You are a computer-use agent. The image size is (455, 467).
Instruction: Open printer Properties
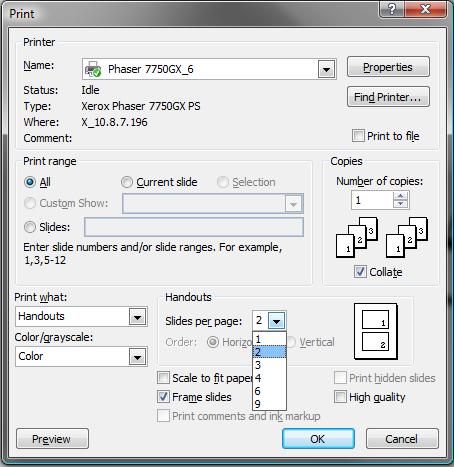click(x=388, y=67)
